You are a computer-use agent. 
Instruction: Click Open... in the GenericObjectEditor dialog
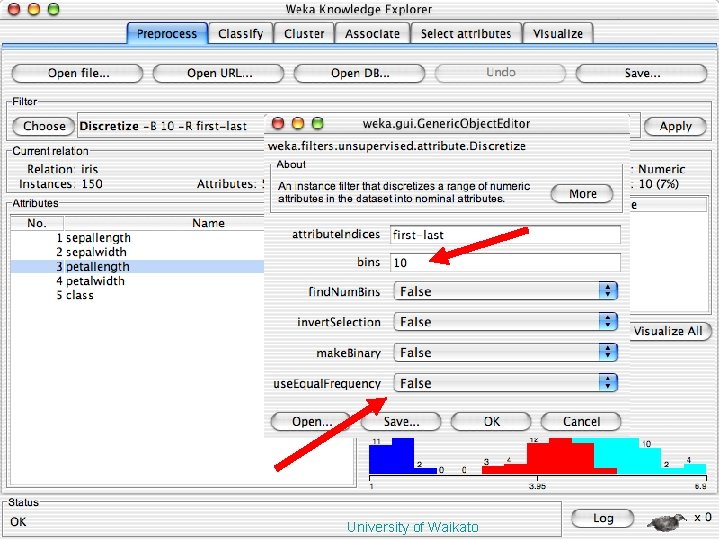pos(311,422)
